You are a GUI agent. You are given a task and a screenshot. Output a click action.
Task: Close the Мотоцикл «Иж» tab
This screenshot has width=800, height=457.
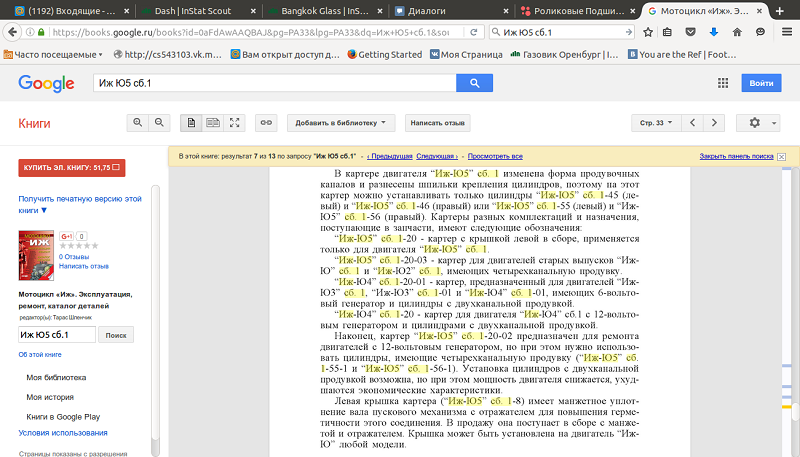[x=759, y=11]
